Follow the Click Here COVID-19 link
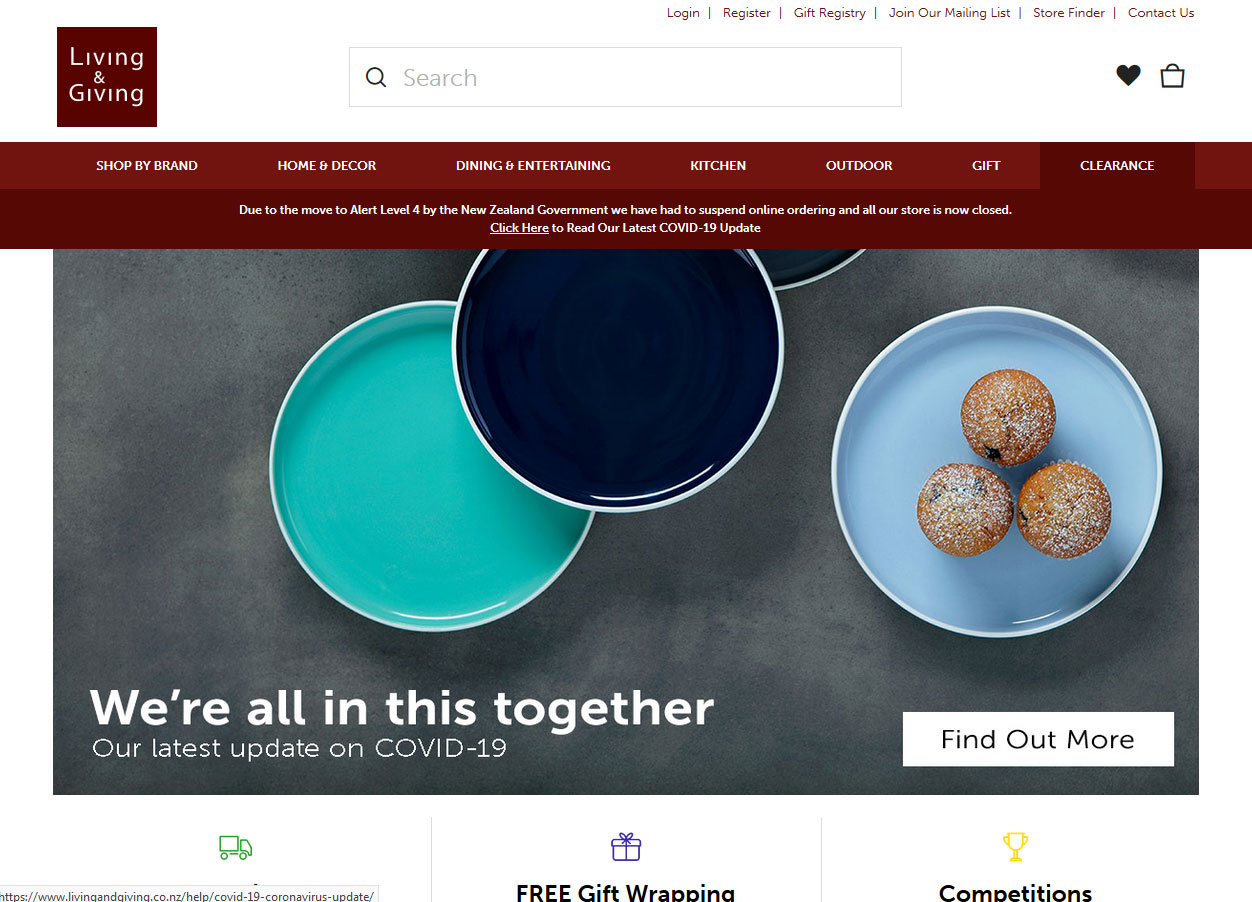 519,228
